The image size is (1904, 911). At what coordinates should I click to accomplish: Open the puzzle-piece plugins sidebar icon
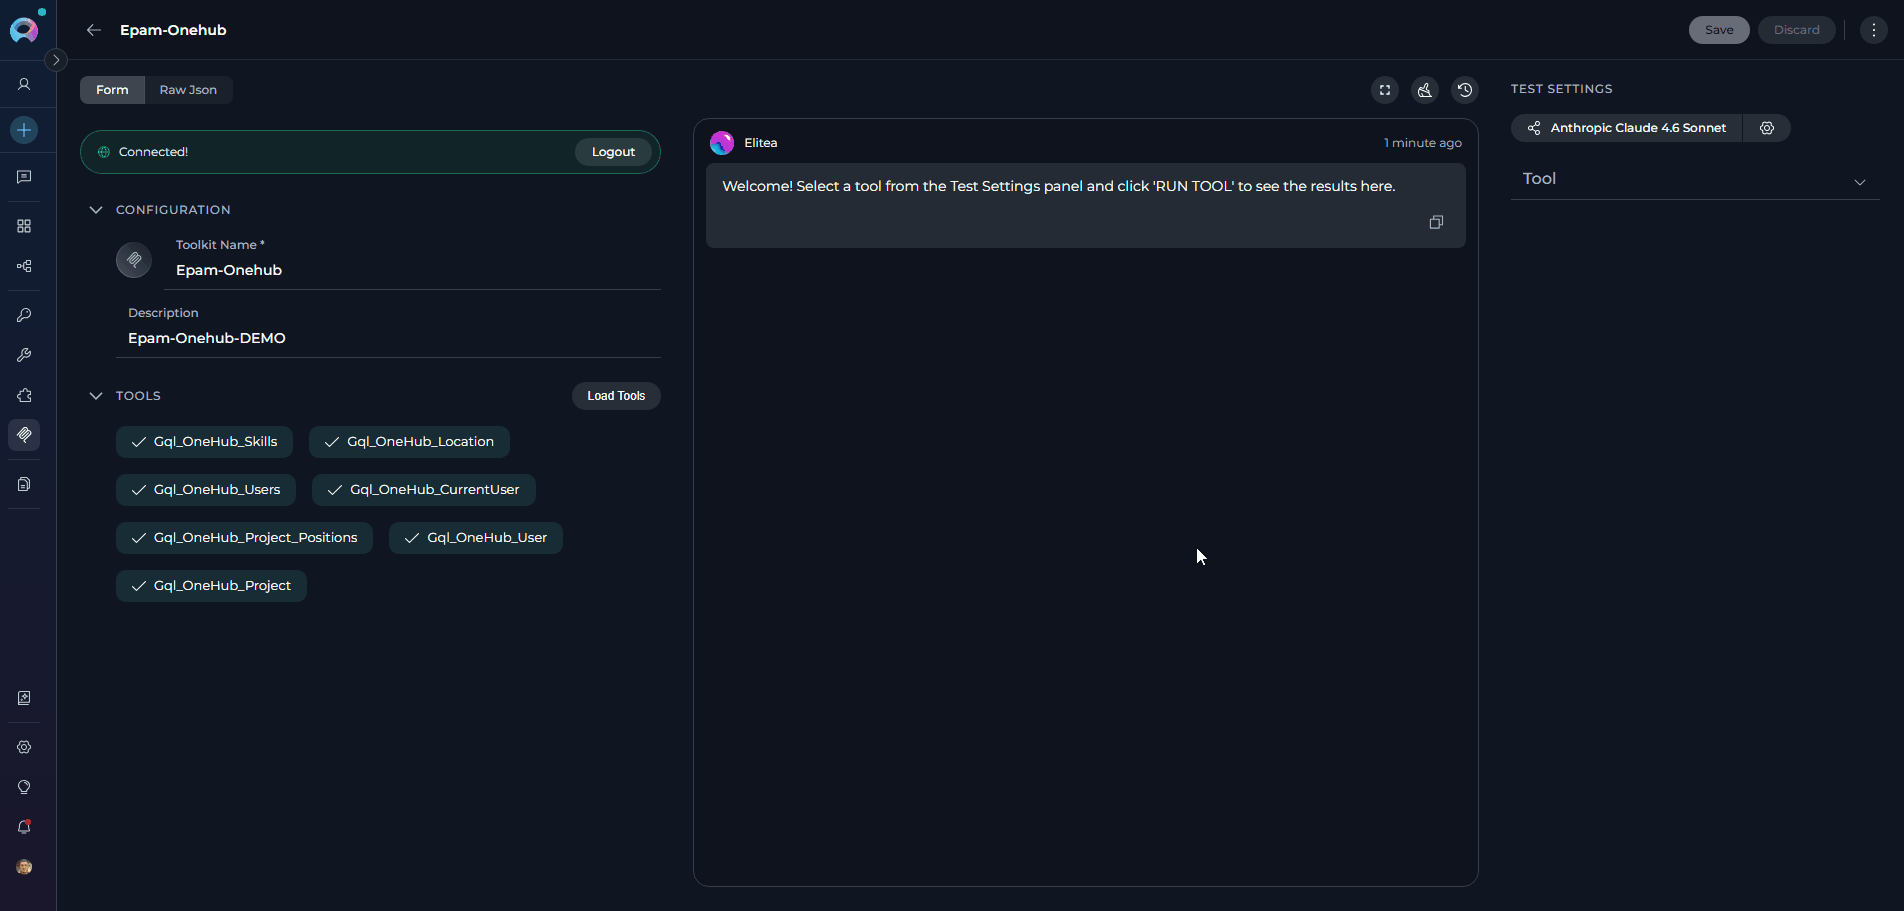click(24, 395)
